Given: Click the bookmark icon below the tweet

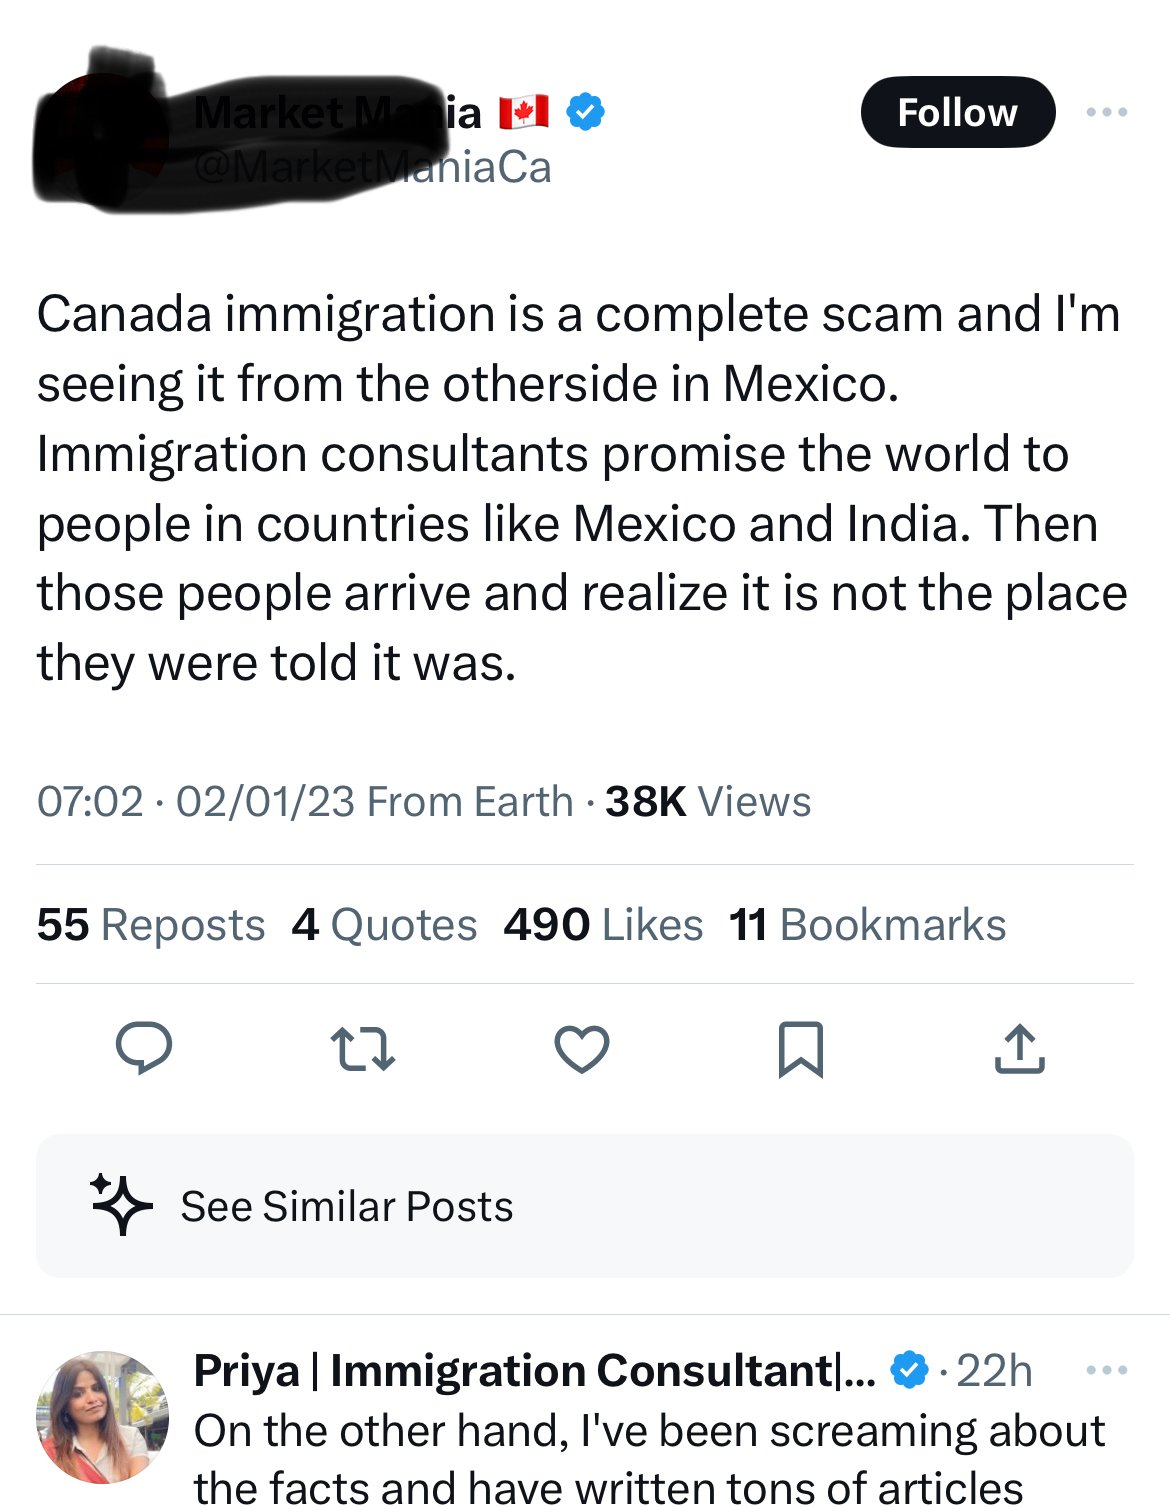Looking at the screenshot, I should (x=800, y=1048).
